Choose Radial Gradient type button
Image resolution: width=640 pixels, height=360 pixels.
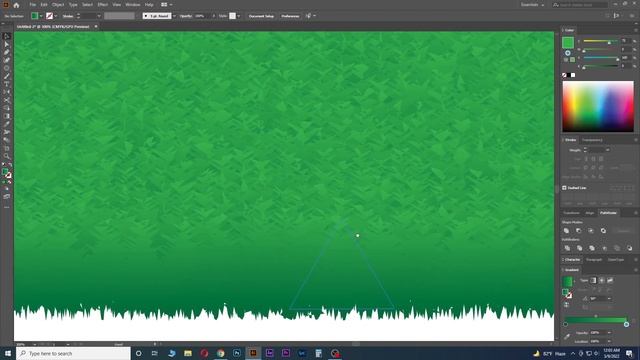(x=602, y=280)
